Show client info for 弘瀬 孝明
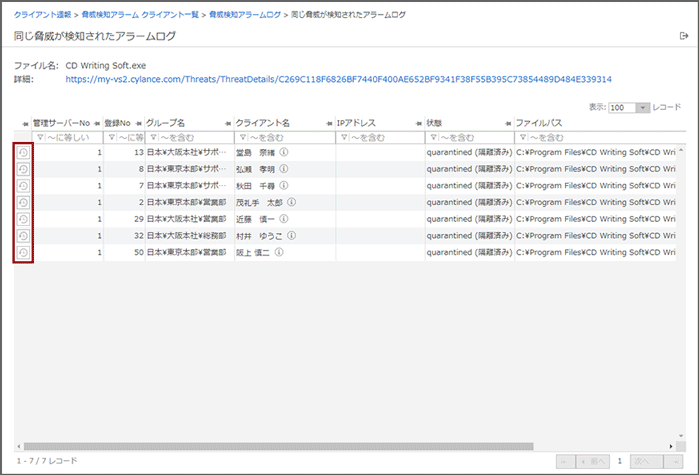 (284, 169)
